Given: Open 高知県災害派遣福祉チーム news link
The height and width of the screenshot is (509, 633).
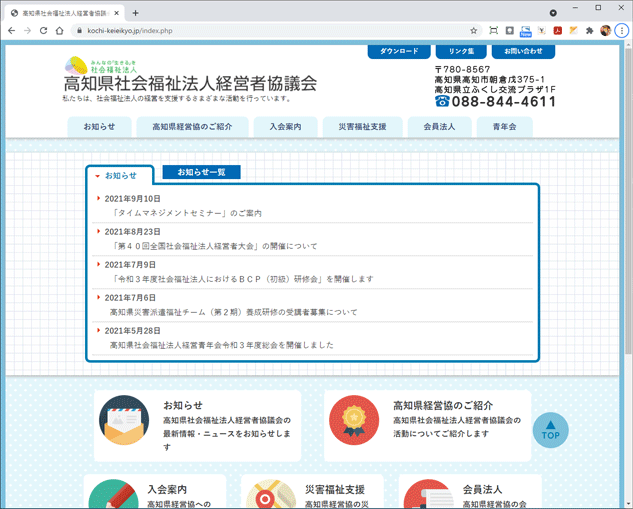Looking at the screenshot, I should pyautogui.click(x=233, y=312).
